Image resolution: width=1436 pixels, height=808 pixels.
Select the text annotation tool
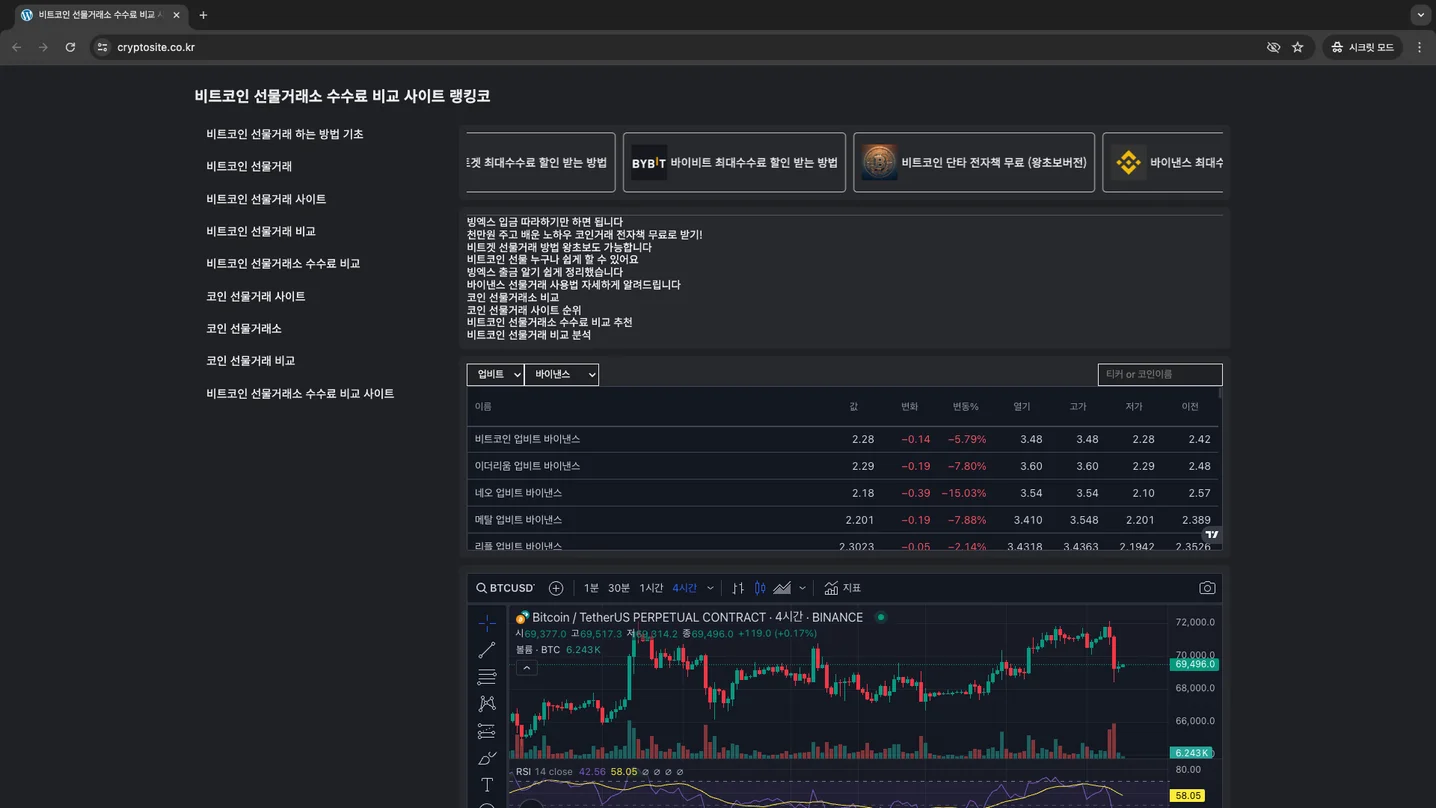point(487,785)
